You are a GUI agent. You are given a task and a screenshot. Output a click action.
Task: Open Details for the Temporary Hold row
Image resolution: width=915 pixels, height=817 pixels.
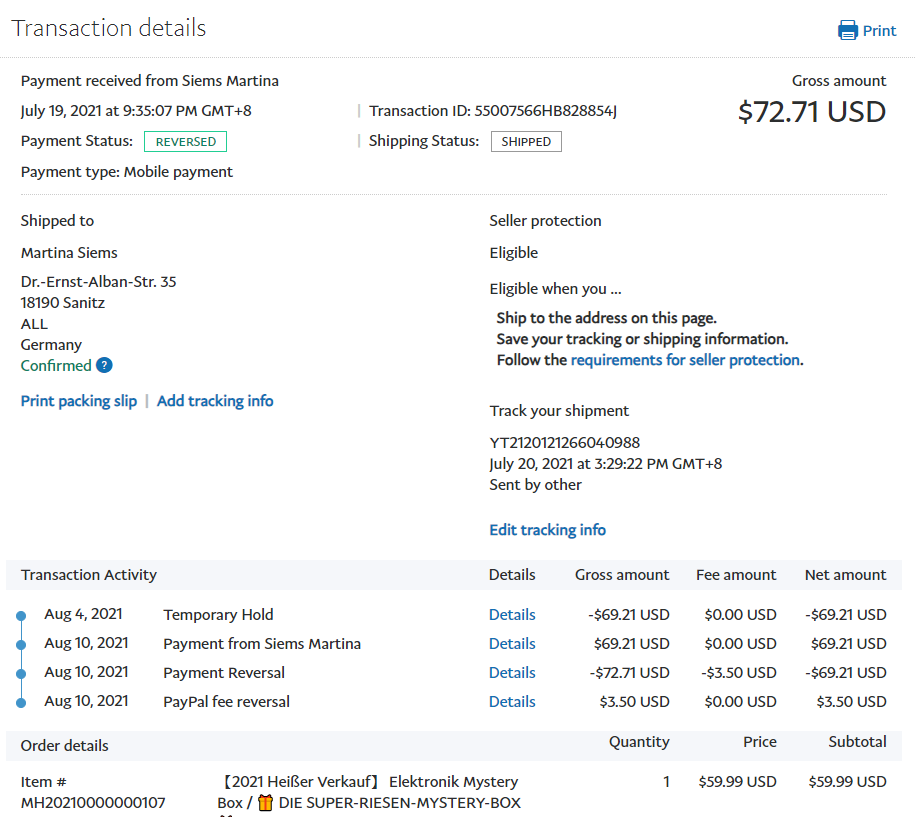click(512, 615)
